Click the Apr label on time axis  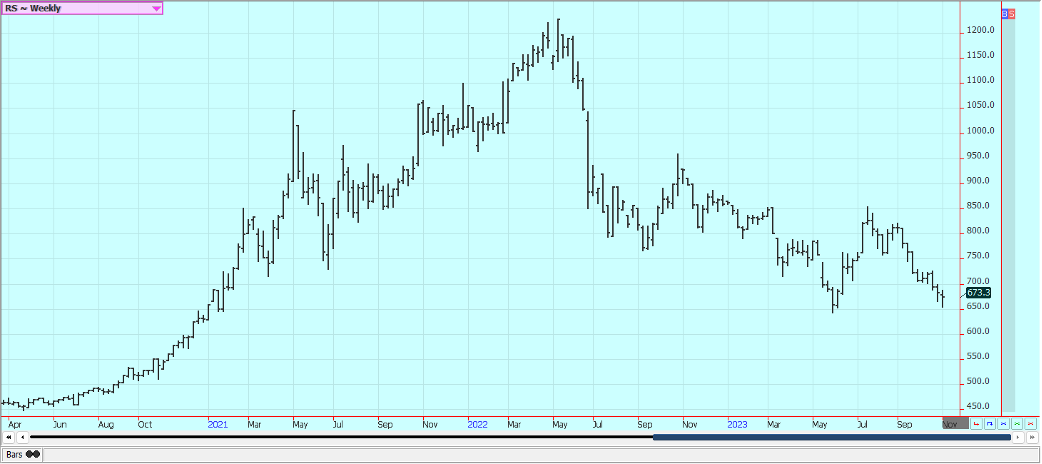point(15,424)
